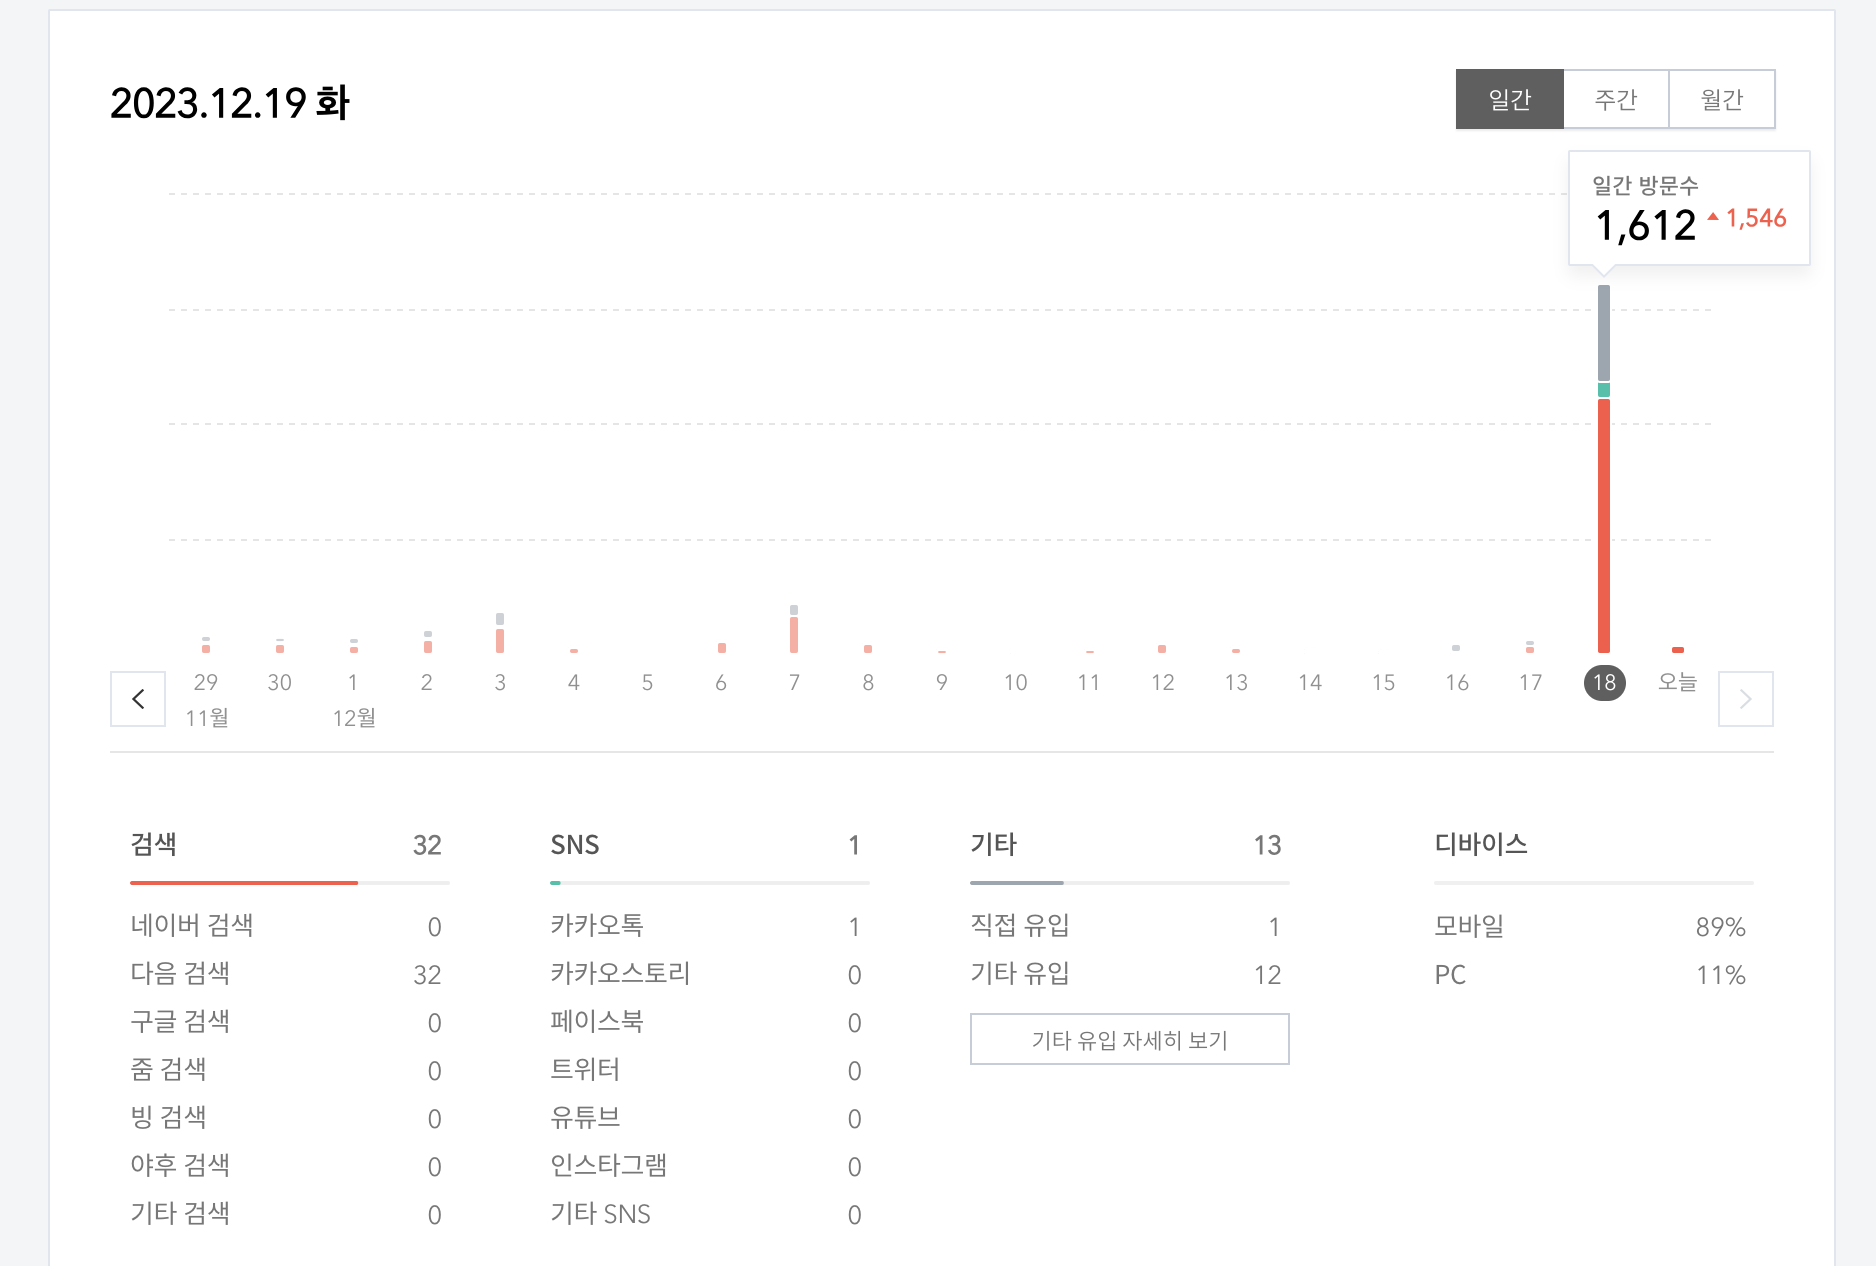Select date 7 on the chart axis

coord(794,683)
